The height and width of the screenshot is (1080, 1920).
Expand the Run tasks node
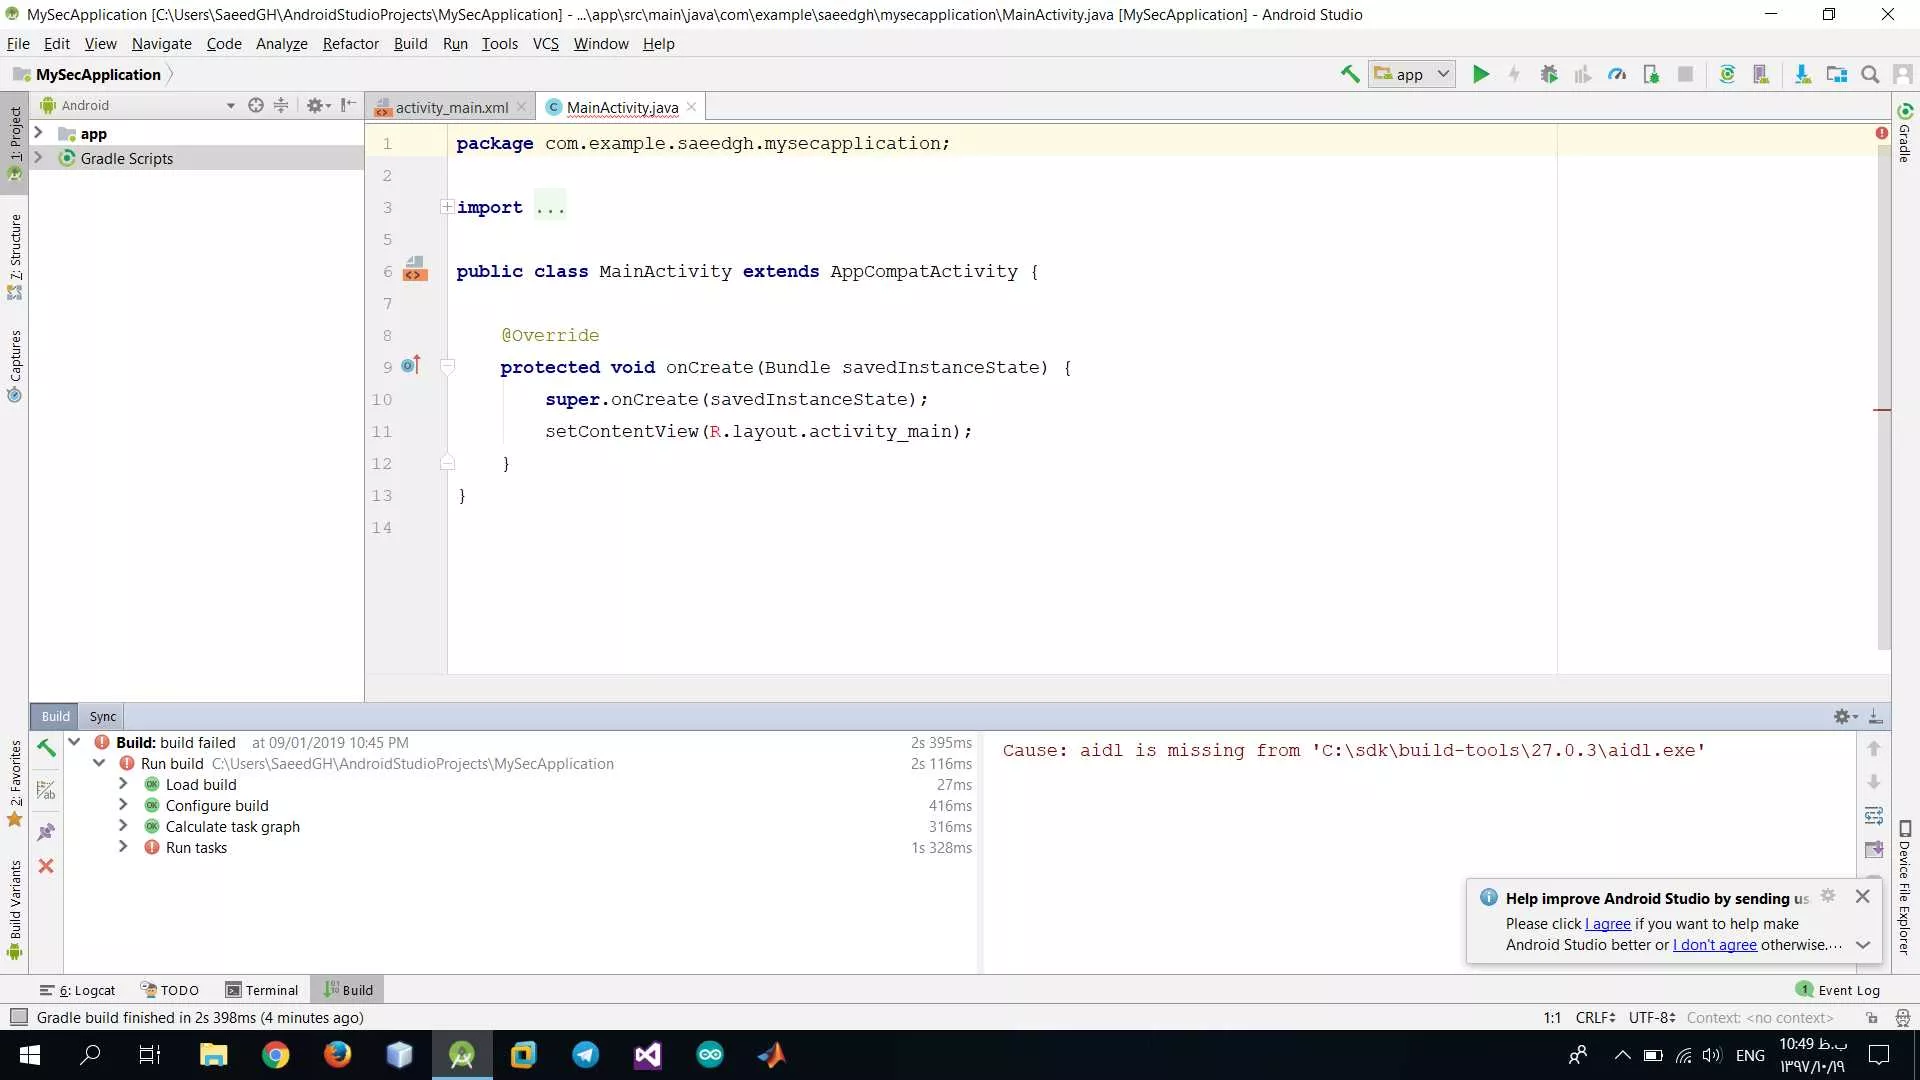click(123, 847)
